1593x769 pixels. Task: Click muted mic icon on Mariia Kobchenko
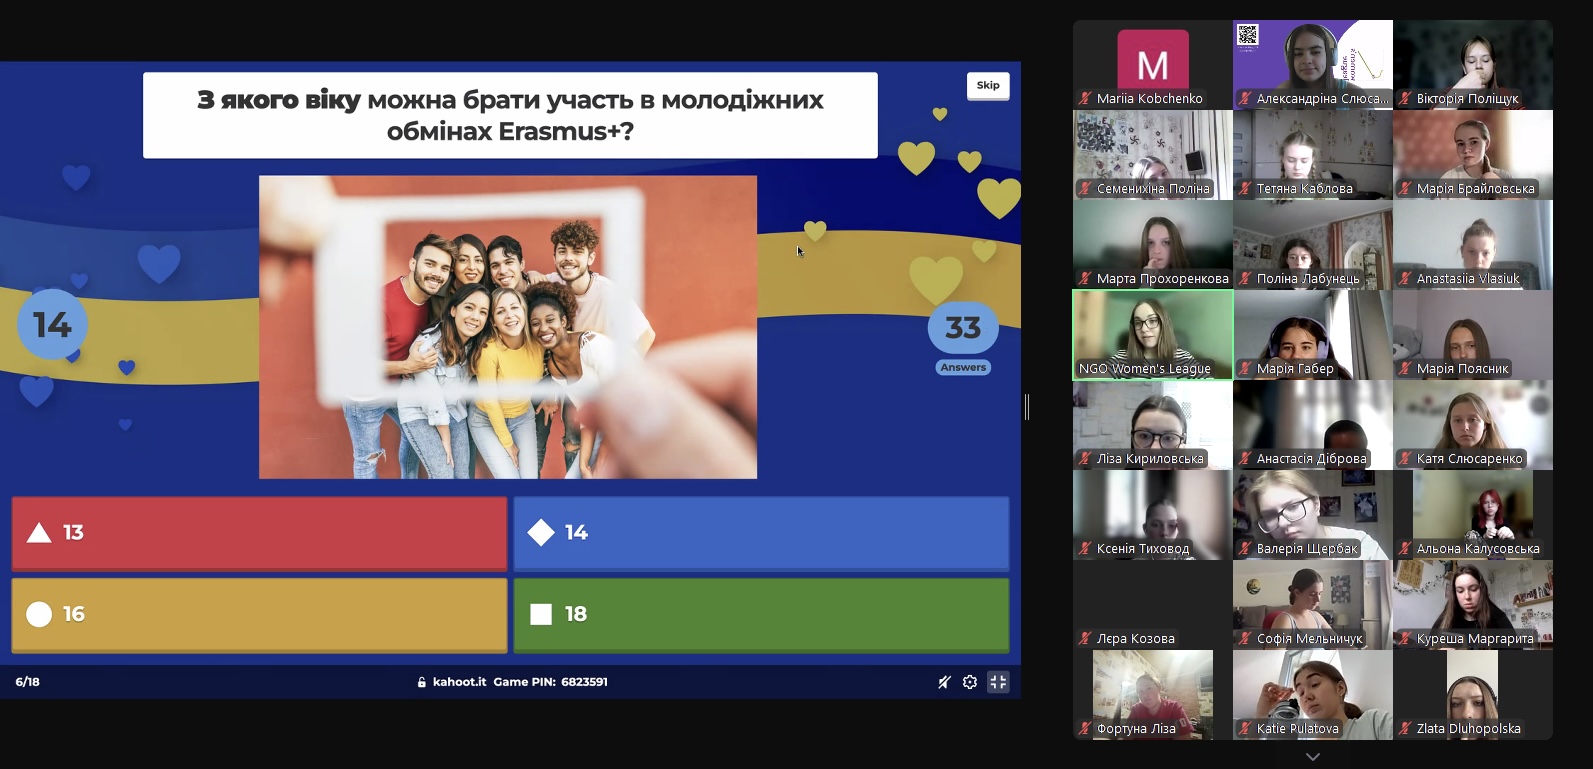tap(1084, 98)
